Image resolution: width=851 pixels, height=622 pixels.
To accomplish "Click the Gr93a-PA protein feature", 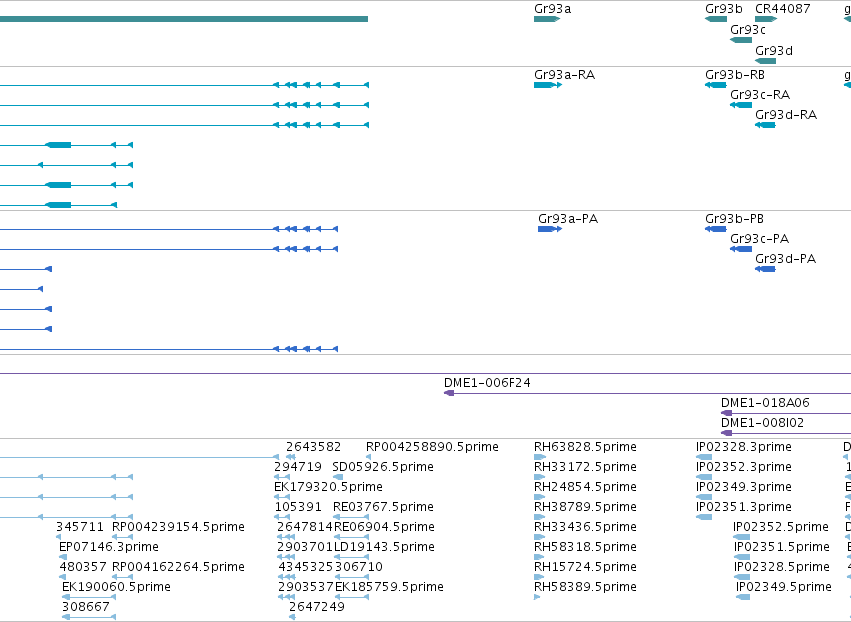I will pos(550,229).
